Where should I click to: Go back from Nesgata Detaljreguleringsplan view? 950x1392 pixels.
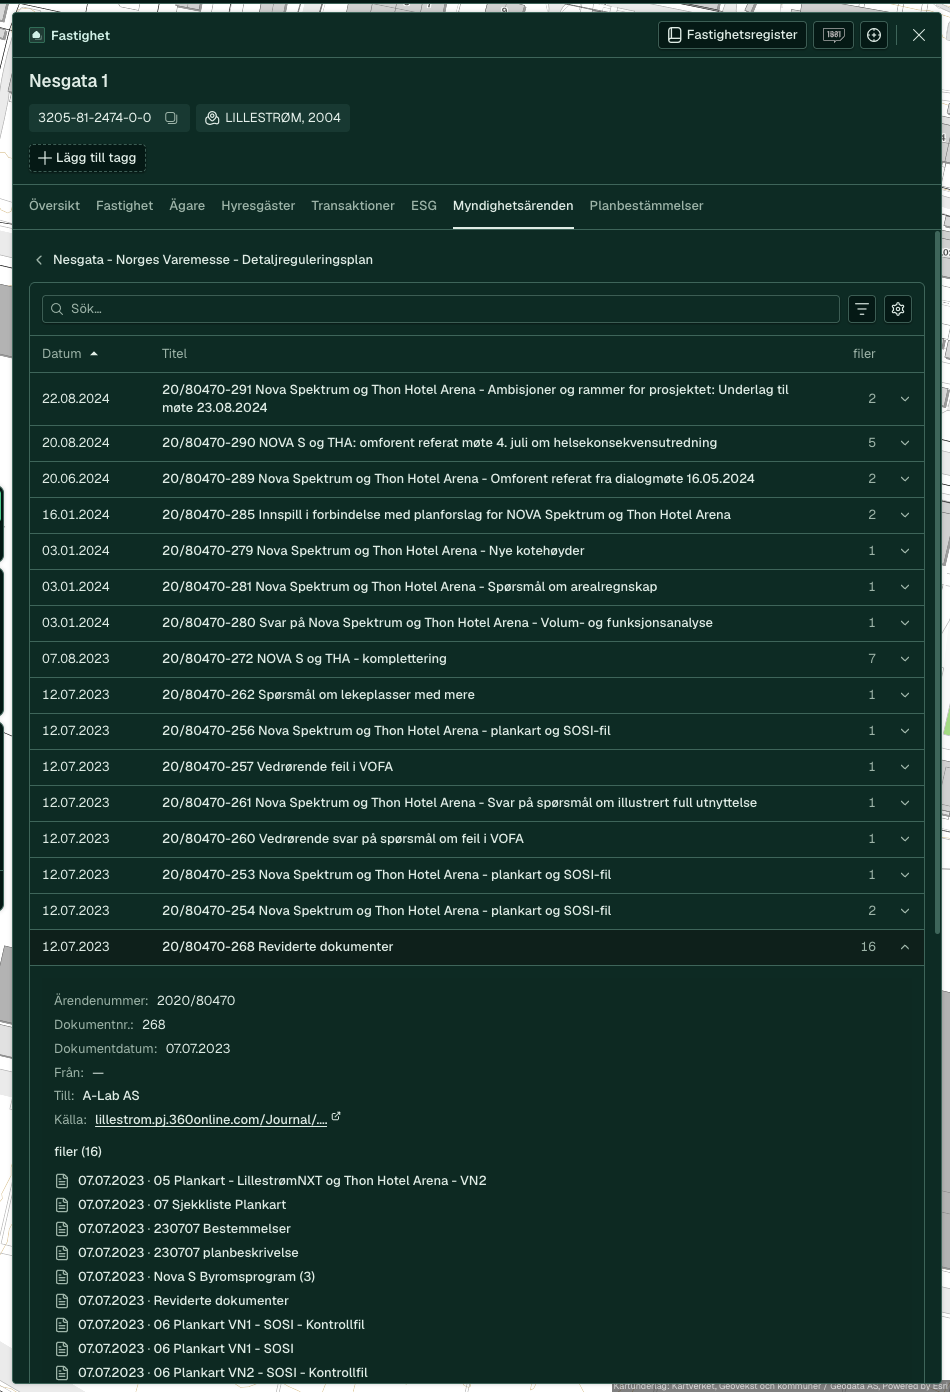(x=39, y=260)
